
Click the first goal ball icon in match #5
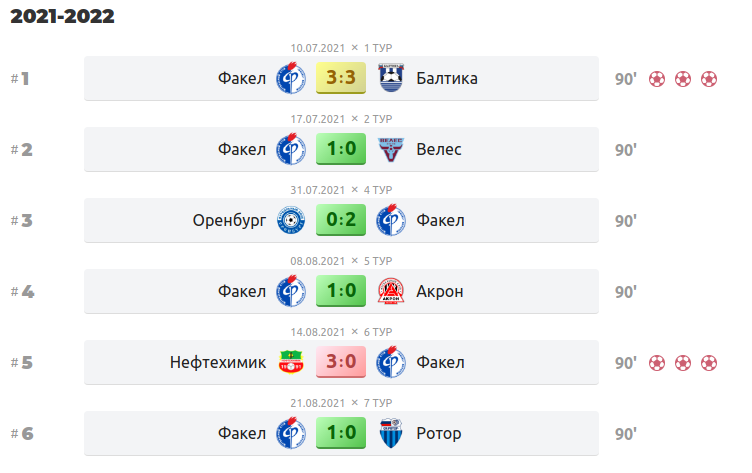657,363
